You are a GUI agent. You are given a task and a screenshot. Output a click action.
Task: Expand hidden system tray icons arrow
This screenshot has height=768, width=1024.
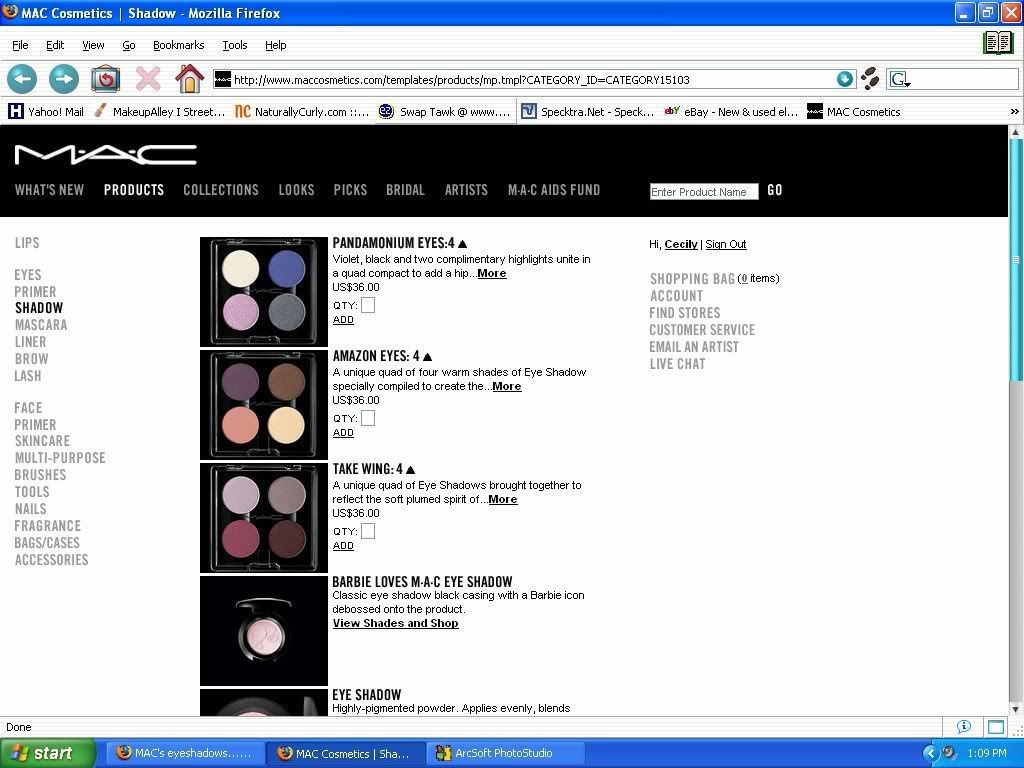(x=930, y=754)
